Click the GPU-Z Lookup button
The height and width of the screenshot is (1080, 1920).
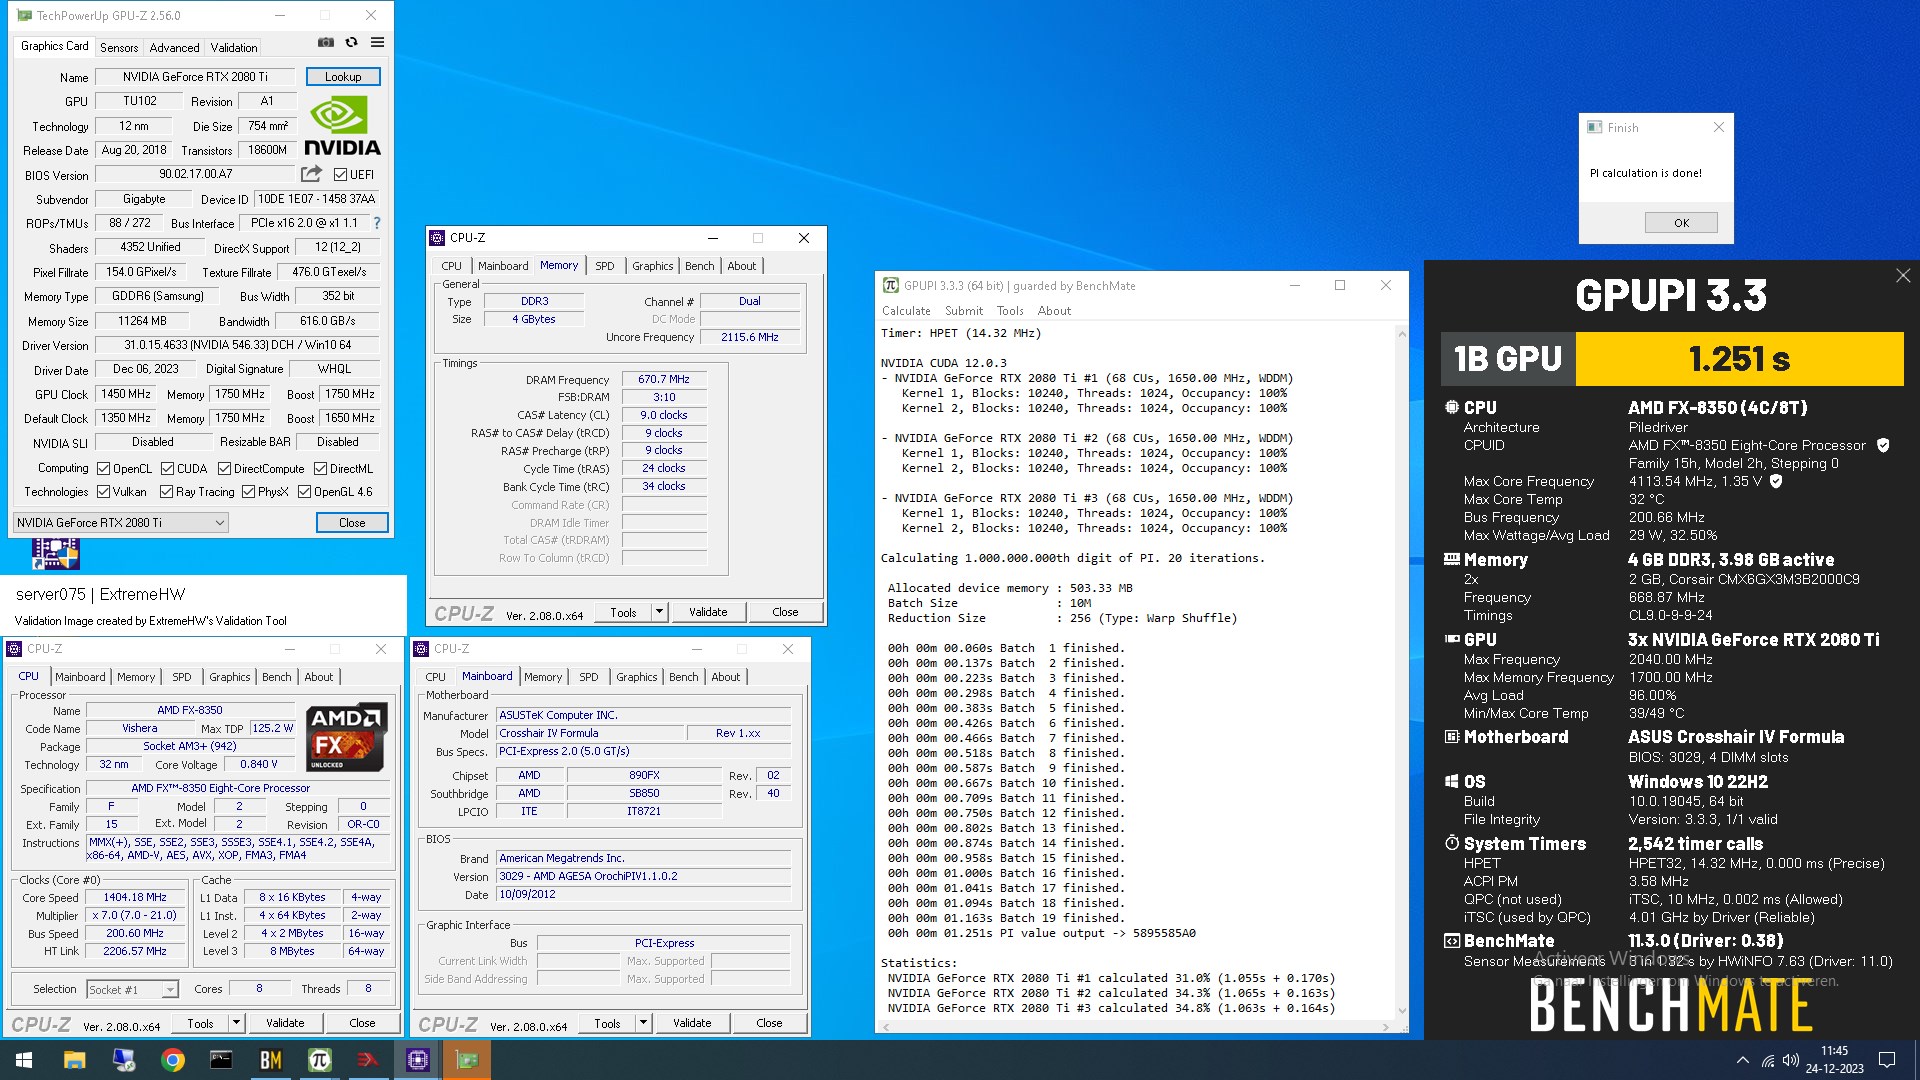343,76
